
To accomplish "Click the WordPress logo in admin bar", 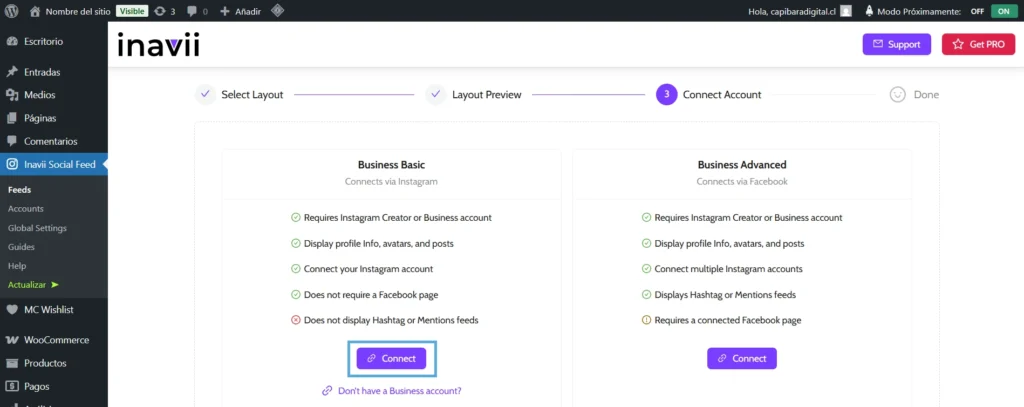I will click(12, 11).
